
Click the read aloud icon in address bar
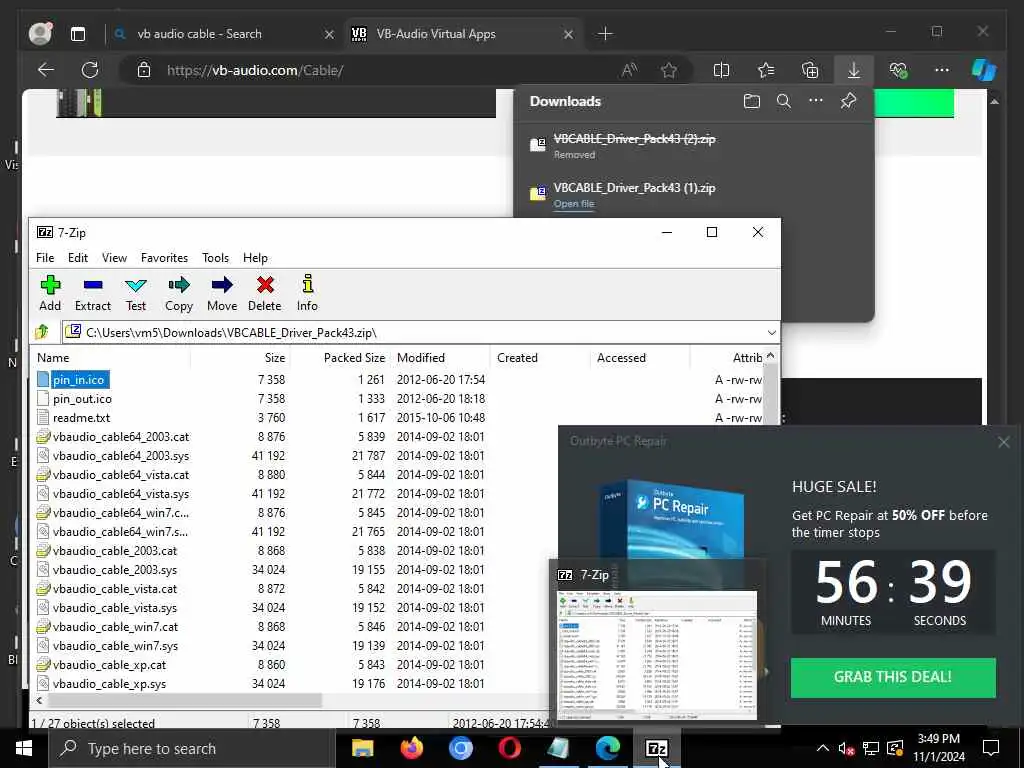click(x=630, y=70)
